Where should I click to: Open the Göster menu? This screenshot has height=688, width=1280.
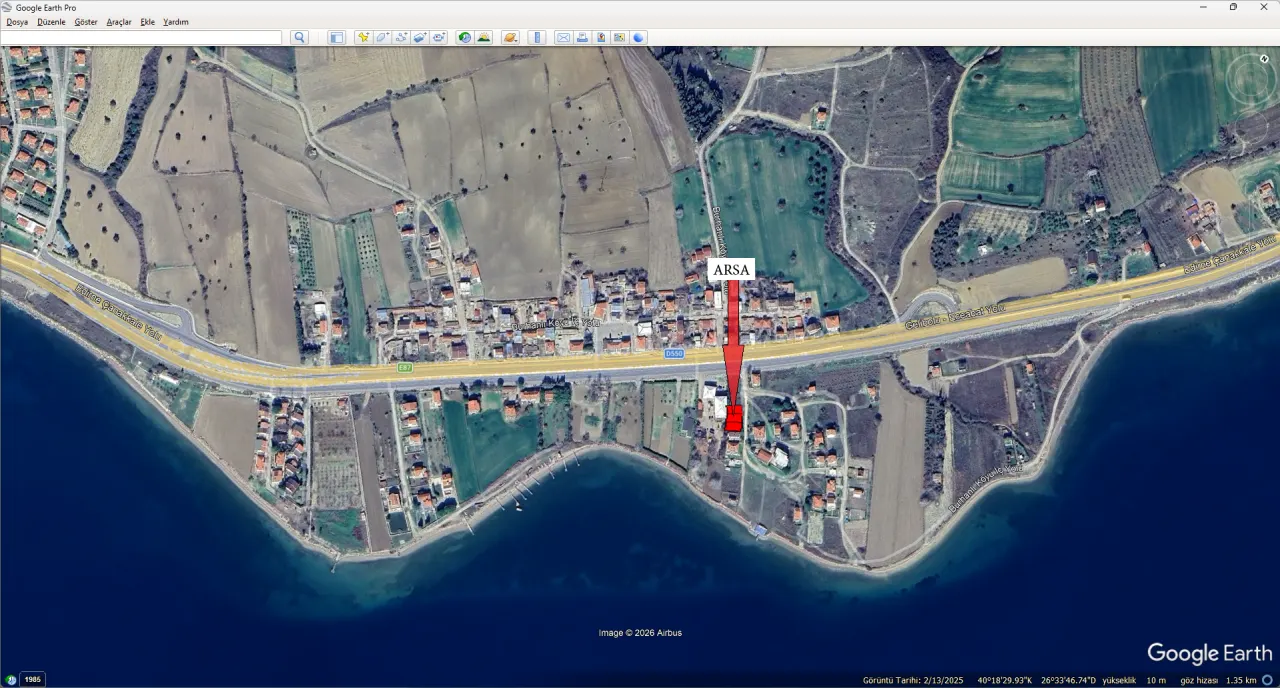coord(86,22)
